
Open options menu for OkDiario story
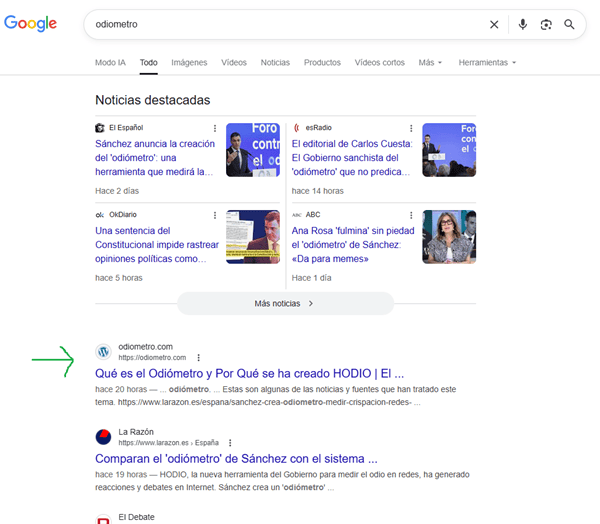tap(215, 215)
